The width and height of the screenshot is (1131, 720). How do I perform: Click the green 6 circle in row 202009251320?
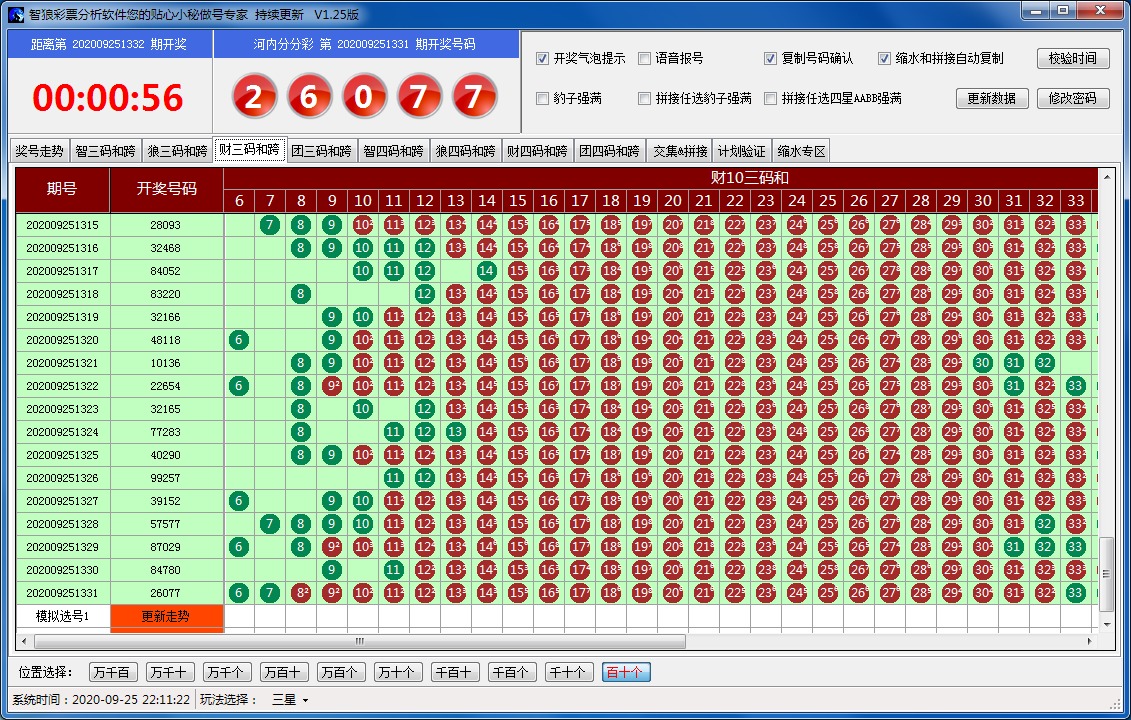click(238, 340)
